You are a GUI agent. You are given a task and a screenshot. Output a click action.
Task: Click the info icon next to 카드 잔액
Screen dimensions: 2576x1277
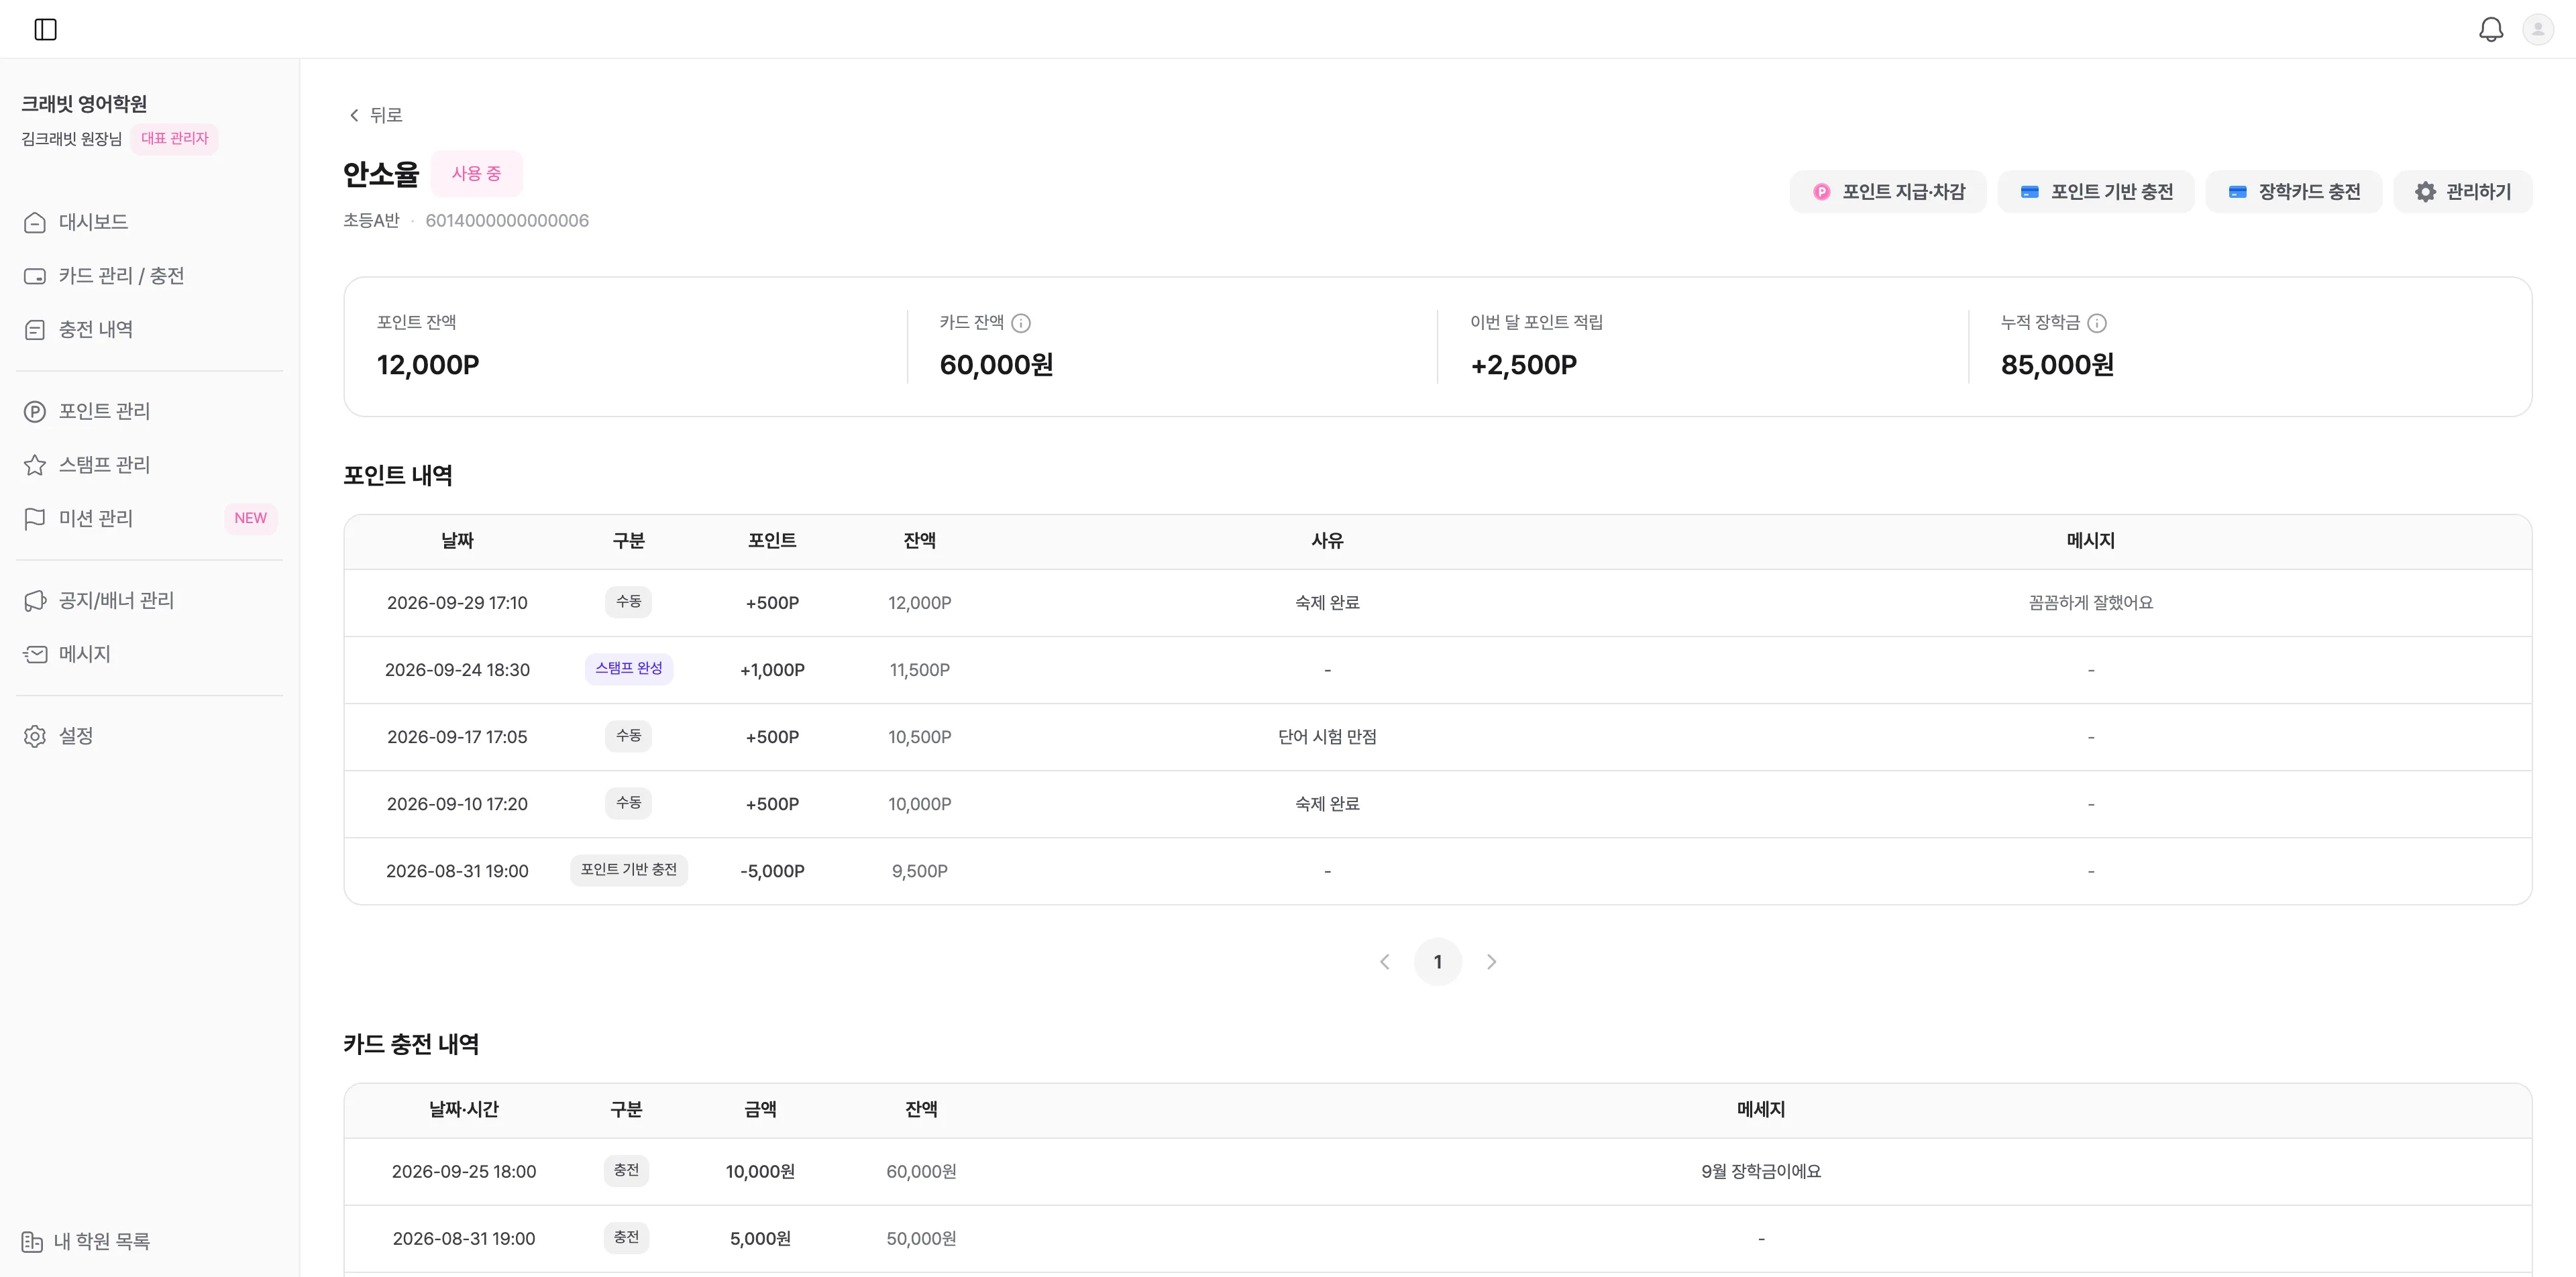tap(1020, 323)
